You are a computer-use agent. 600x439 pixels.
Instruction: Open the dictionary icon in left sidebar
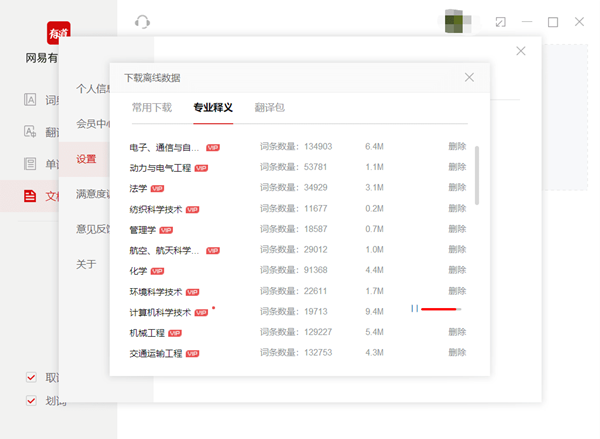(30, 100)
